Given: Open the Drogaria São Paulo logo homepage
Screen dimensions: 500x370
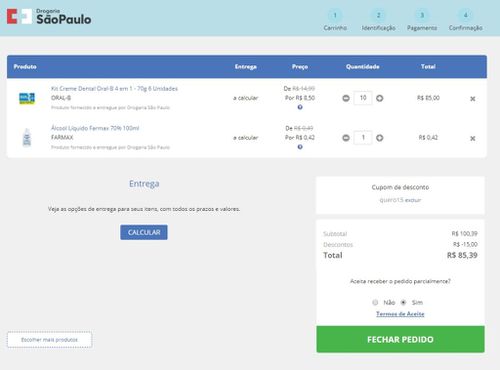Looking at the screenshot, I should point(49,17).
